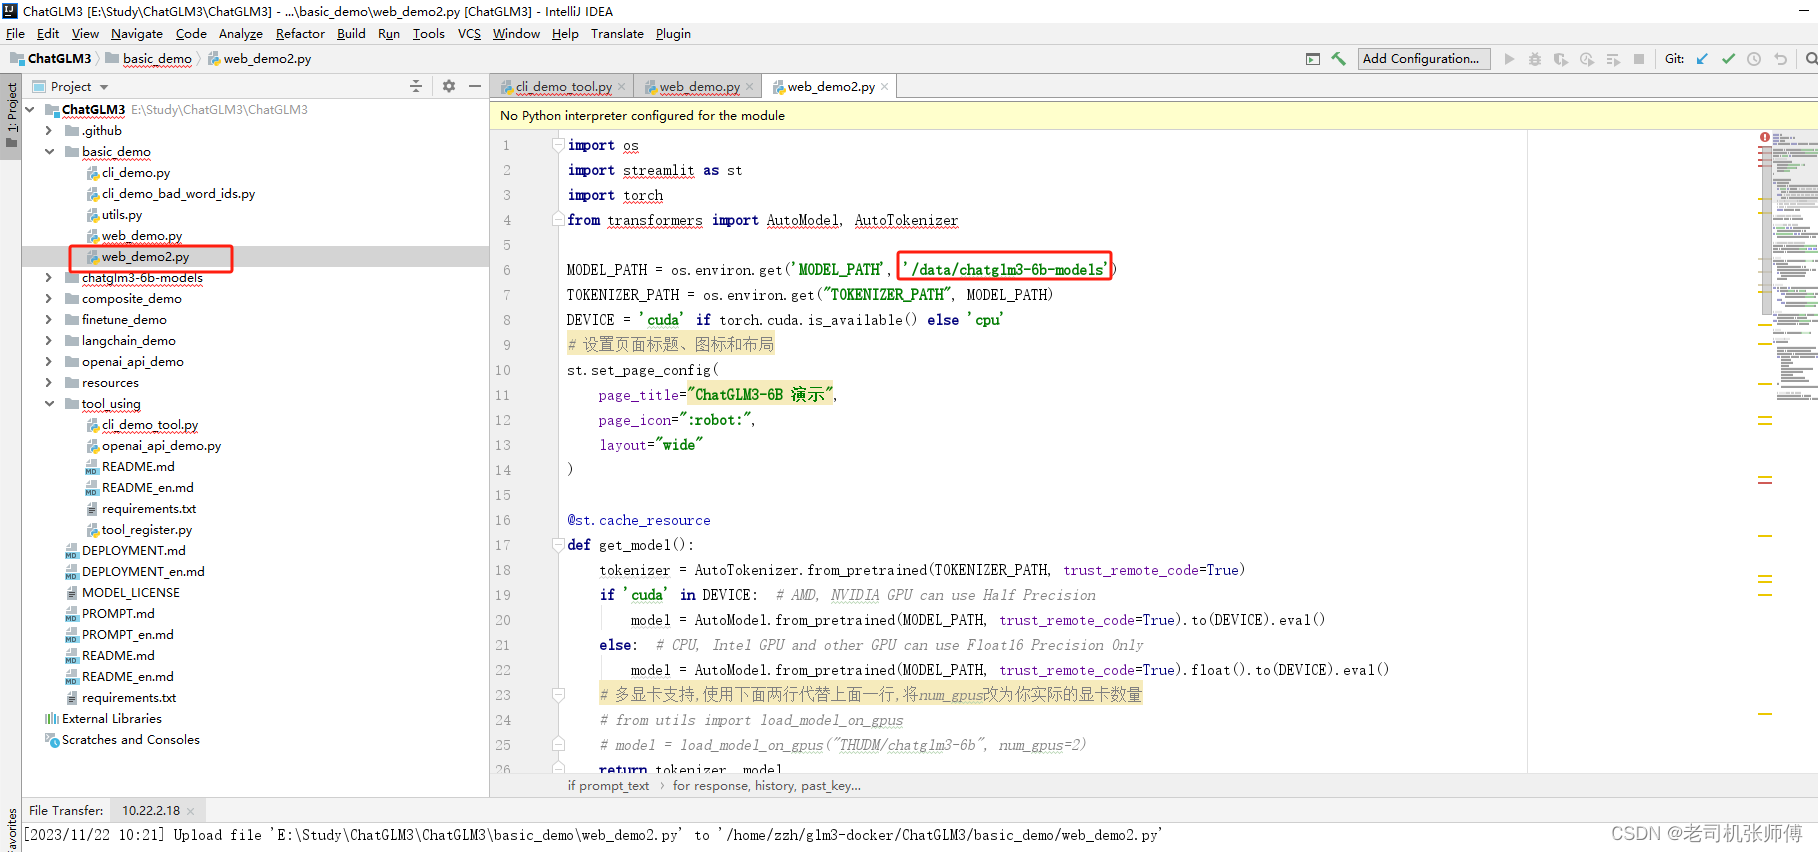Expand the finetune_demo folder
1818x852 pixels.
pyautogui.click(x=49, y=320)
